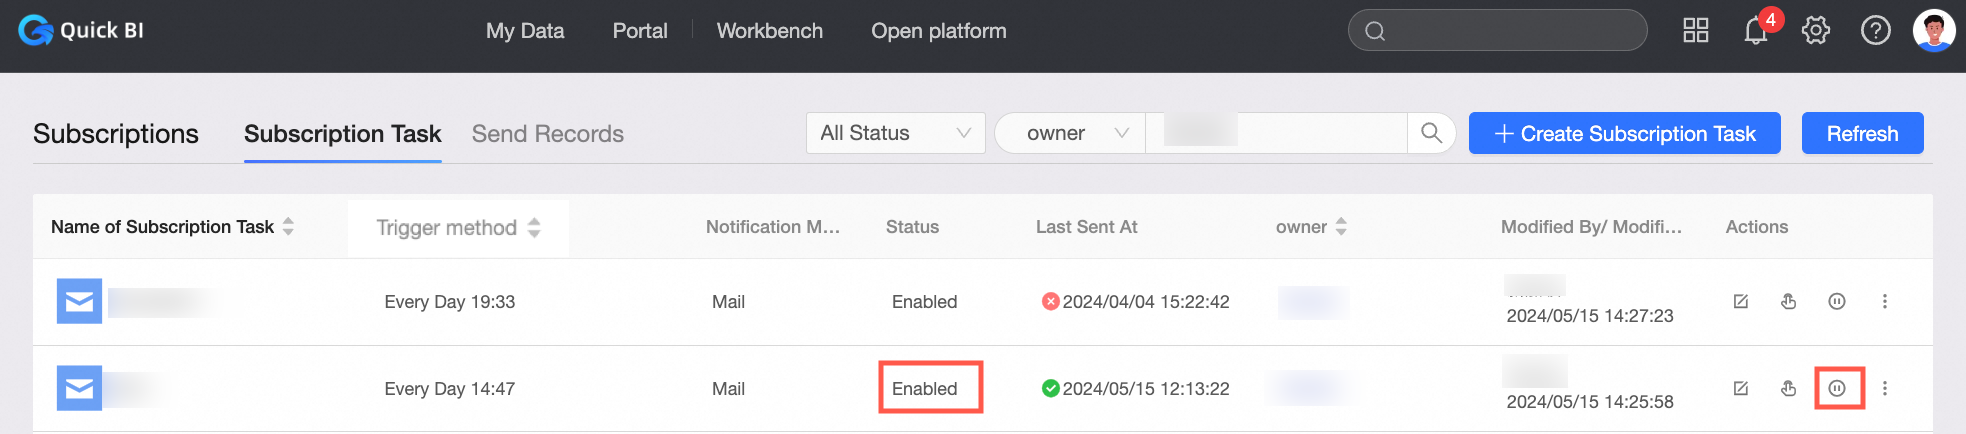Open the settings gear icon
Viewport: 1966px width, 434px height.
(1816, 31)
